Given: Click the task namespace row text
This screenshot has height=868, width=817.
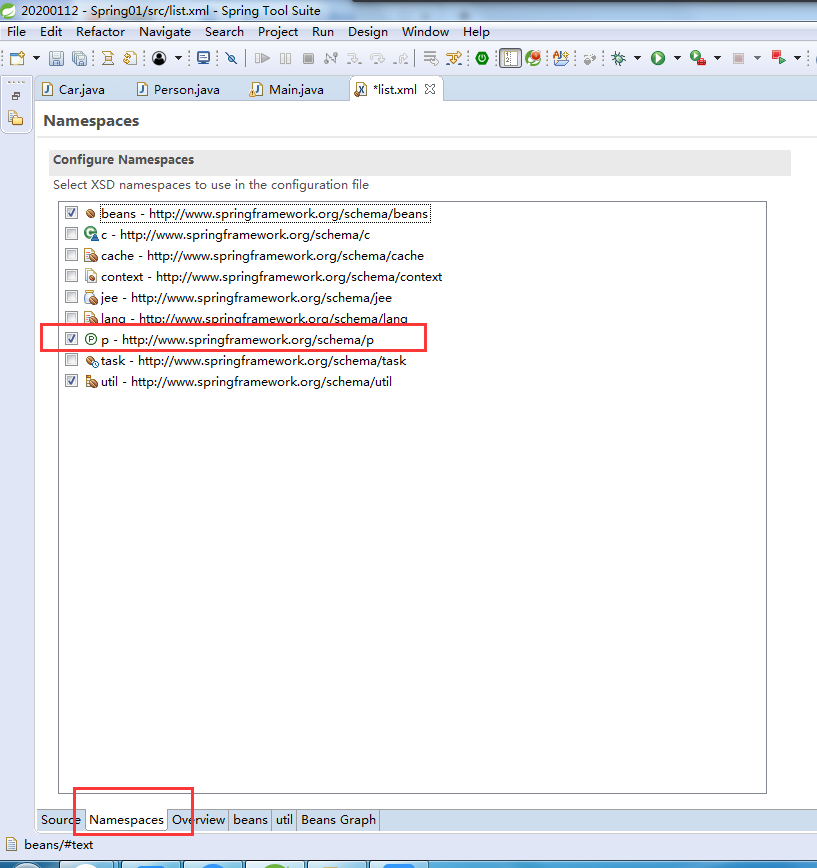Looking at the screenshot, I should coord(254,360).
